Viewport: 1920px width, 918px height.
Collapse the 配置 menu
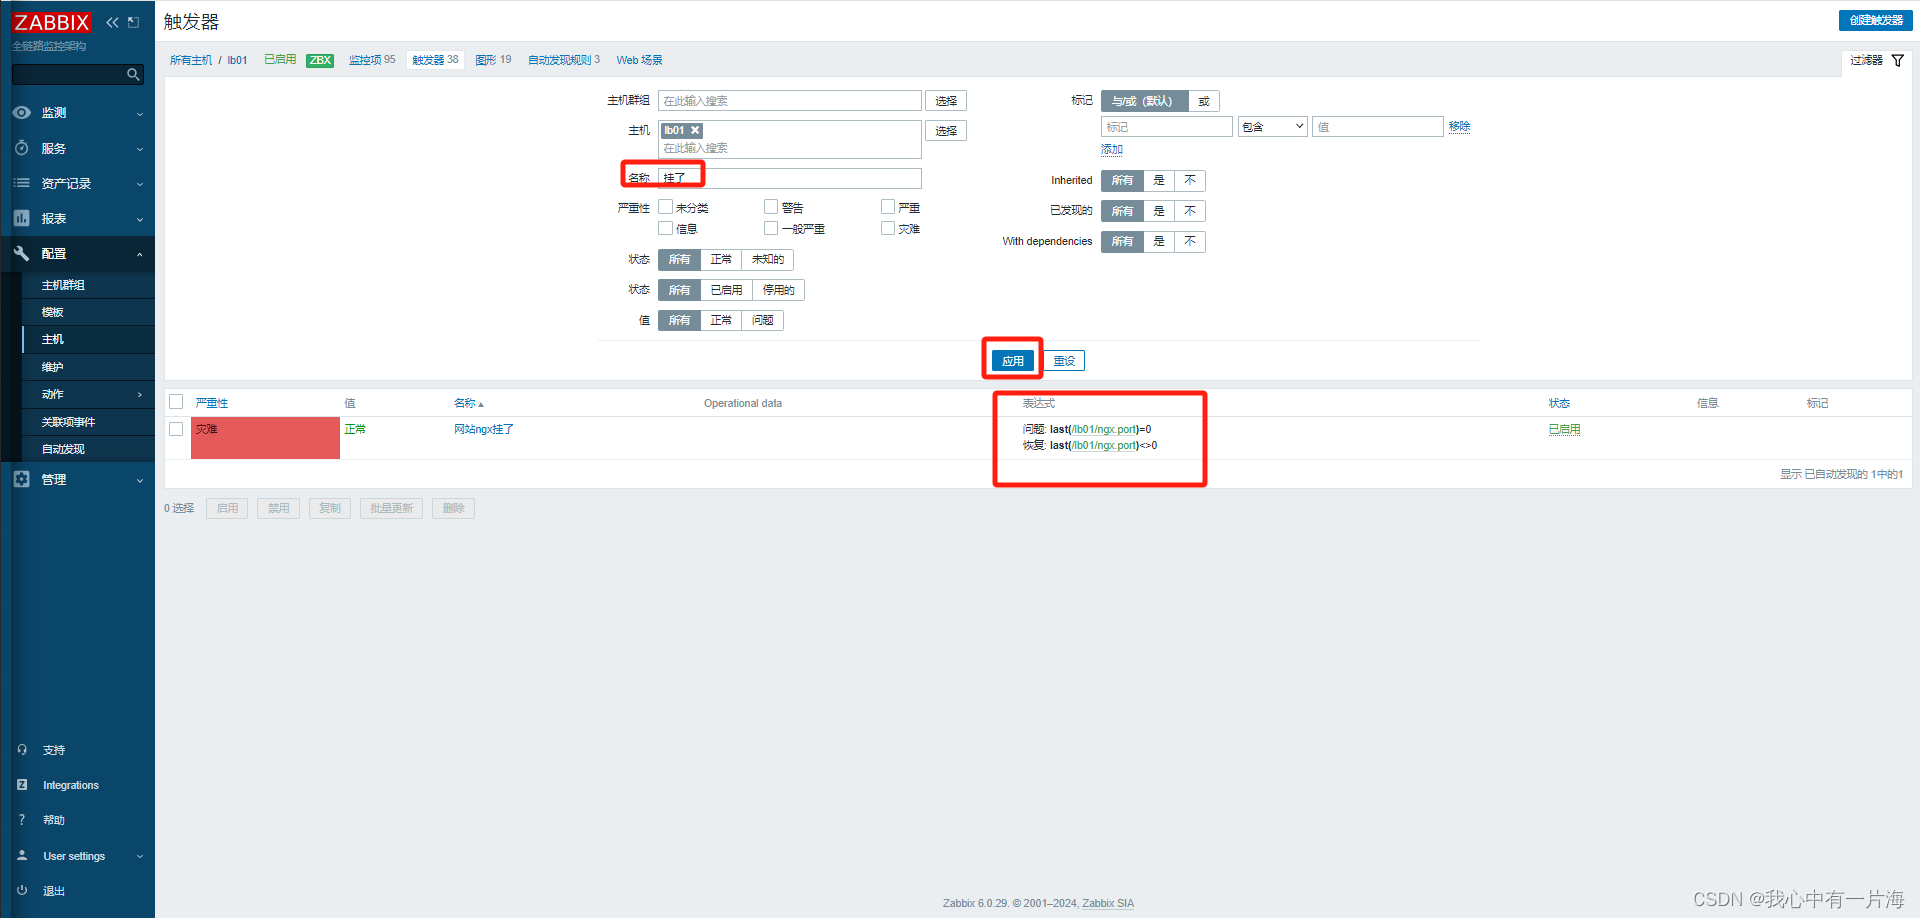[139, 254]
